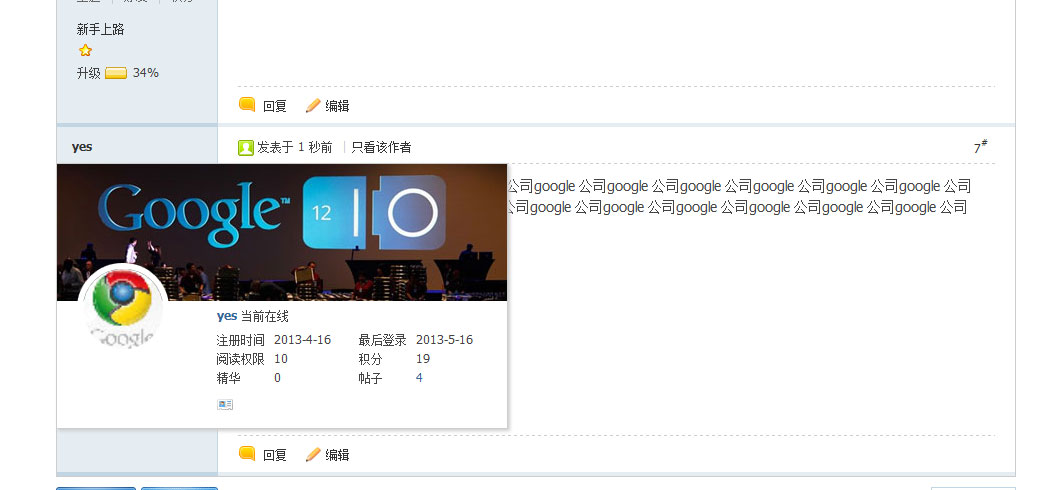Click the 升级 progress bar at 34%
1045x490 pixels.
(116, 73)
